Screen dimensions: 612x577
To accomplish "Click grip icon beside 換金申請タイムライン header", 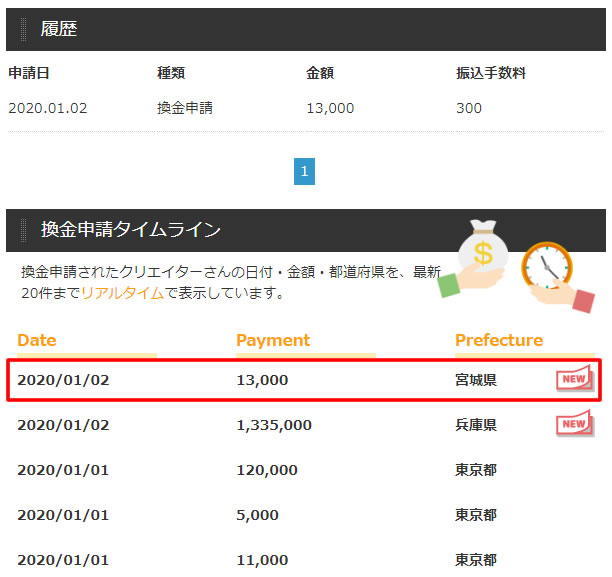I will pyautogui.click(x=24, y=230).
